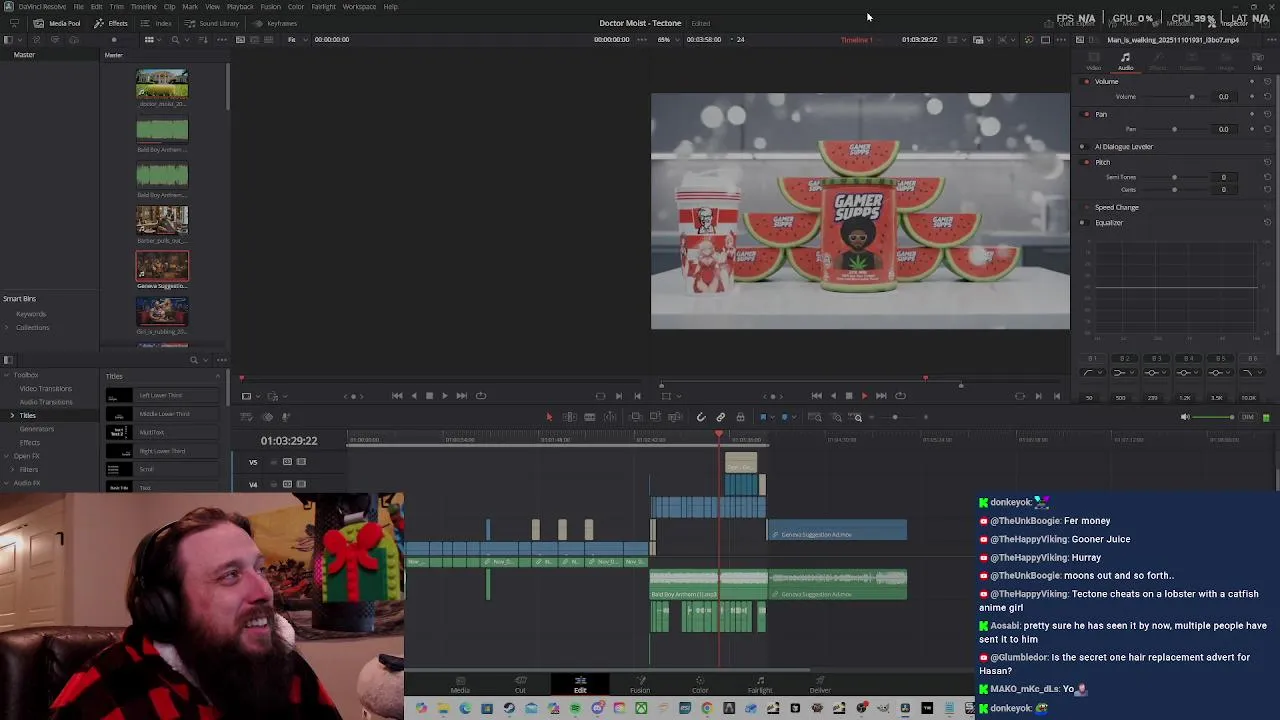The height and width of the screenshot is (720, 1280).
Task: Open the Cut page
Action: 520,685
